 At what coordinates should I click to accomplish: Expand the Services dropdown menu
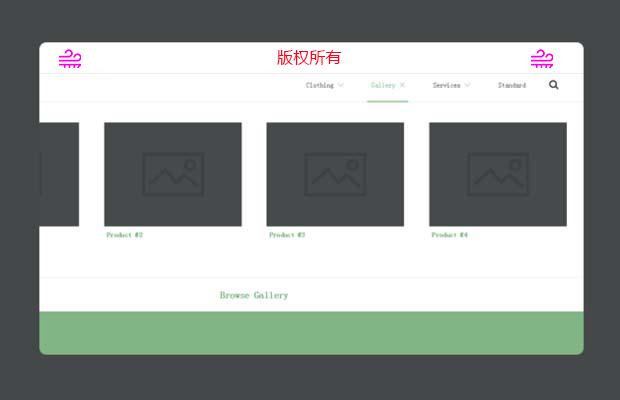451,86
